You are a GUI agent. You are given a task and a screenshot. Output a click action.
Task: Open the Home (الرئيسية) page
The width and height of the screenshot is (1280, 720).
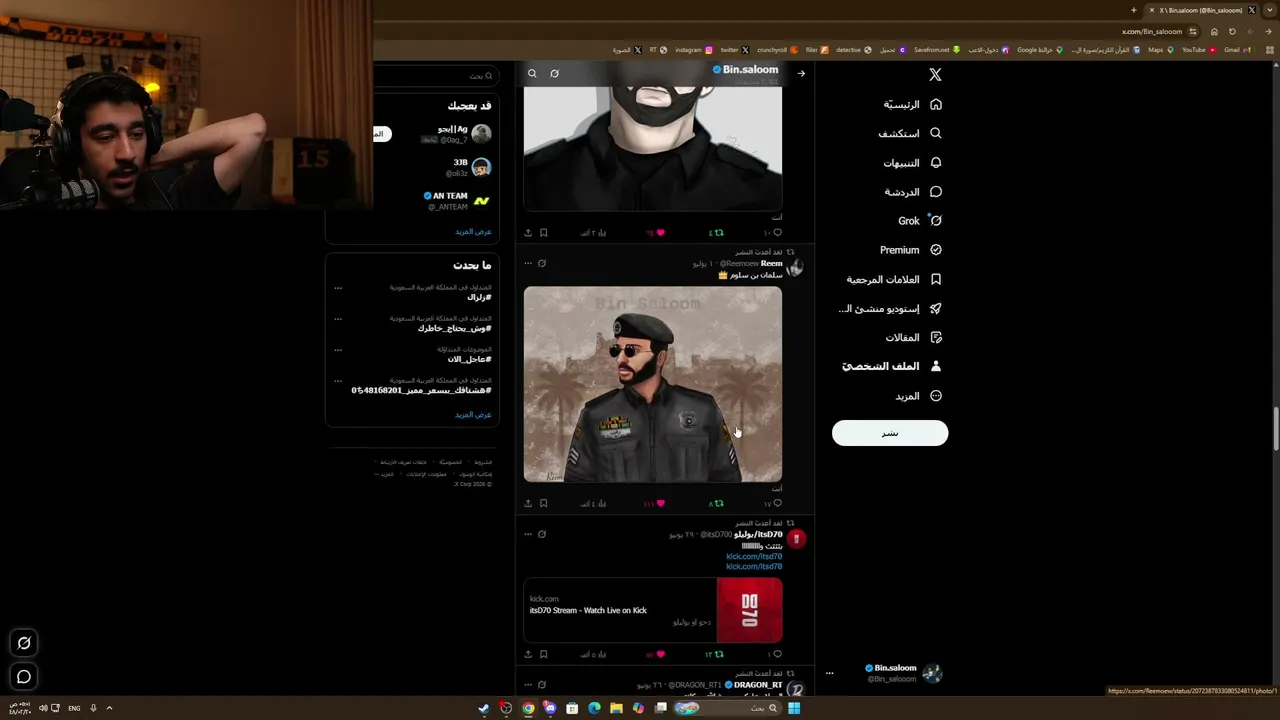coord(913,104)
